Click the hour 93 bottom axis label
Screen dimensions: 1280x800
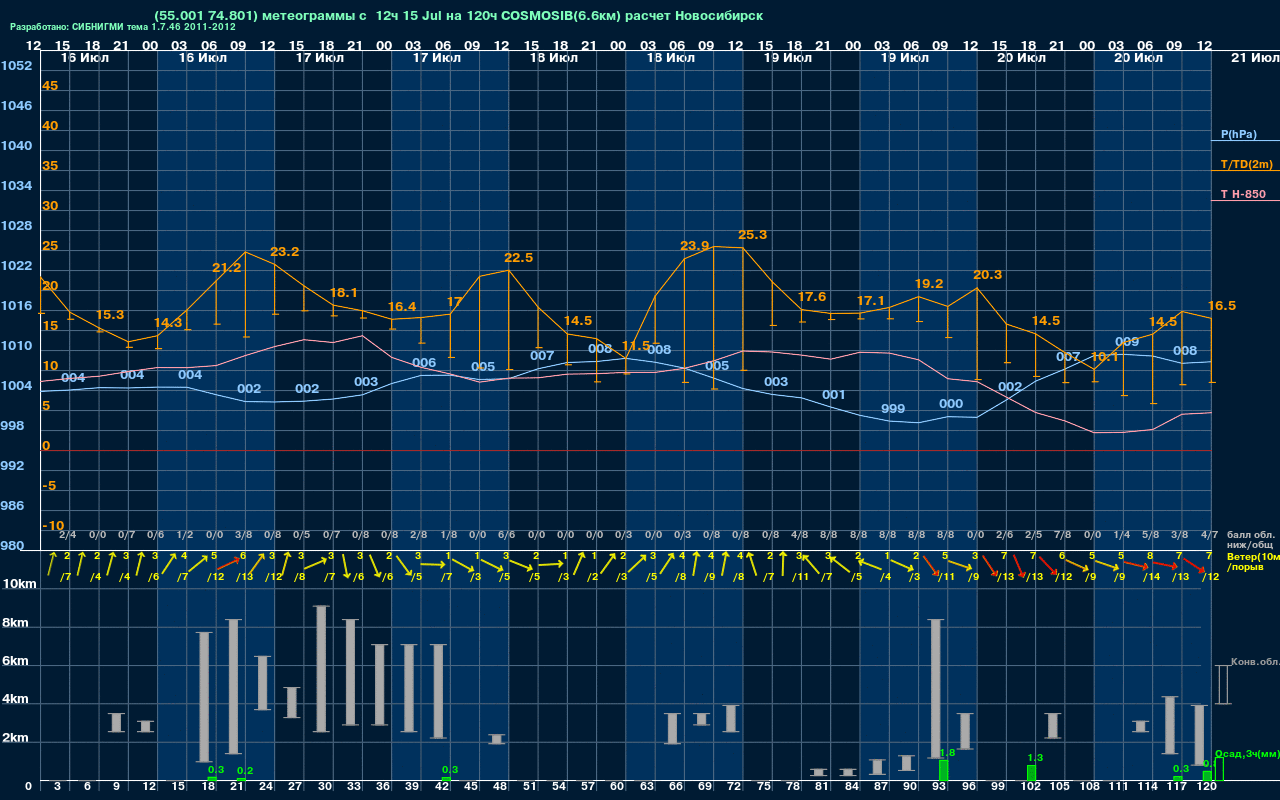pyautogui.click(x=938, y=788)
